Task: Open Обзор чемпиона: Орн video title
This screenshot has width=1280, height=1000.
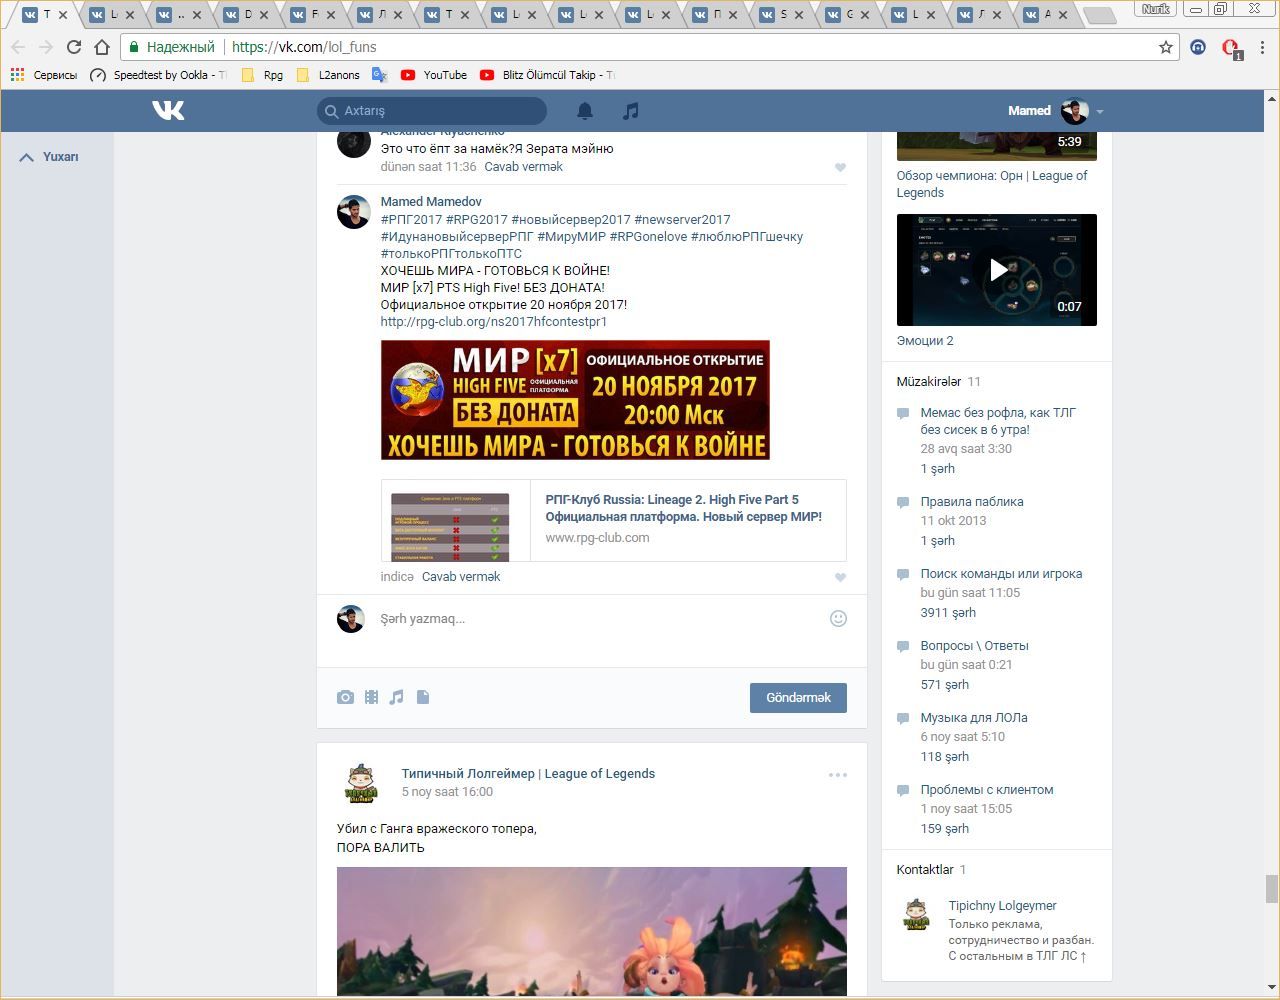Action: tap(992, 184)
